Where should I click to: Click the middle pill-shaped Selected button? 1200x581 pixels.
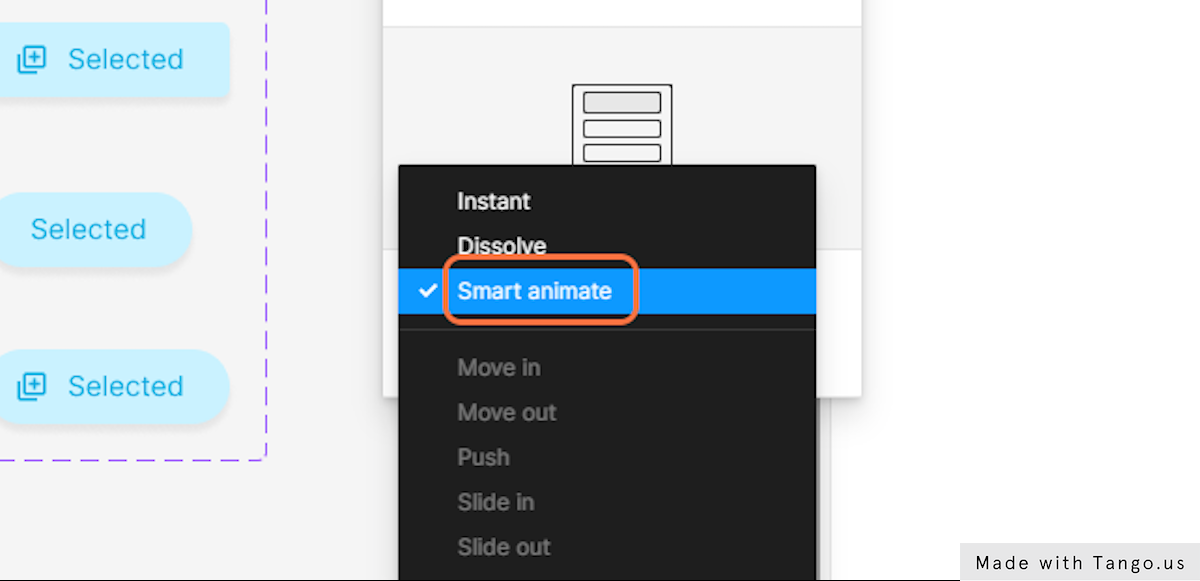coord(89,230)
